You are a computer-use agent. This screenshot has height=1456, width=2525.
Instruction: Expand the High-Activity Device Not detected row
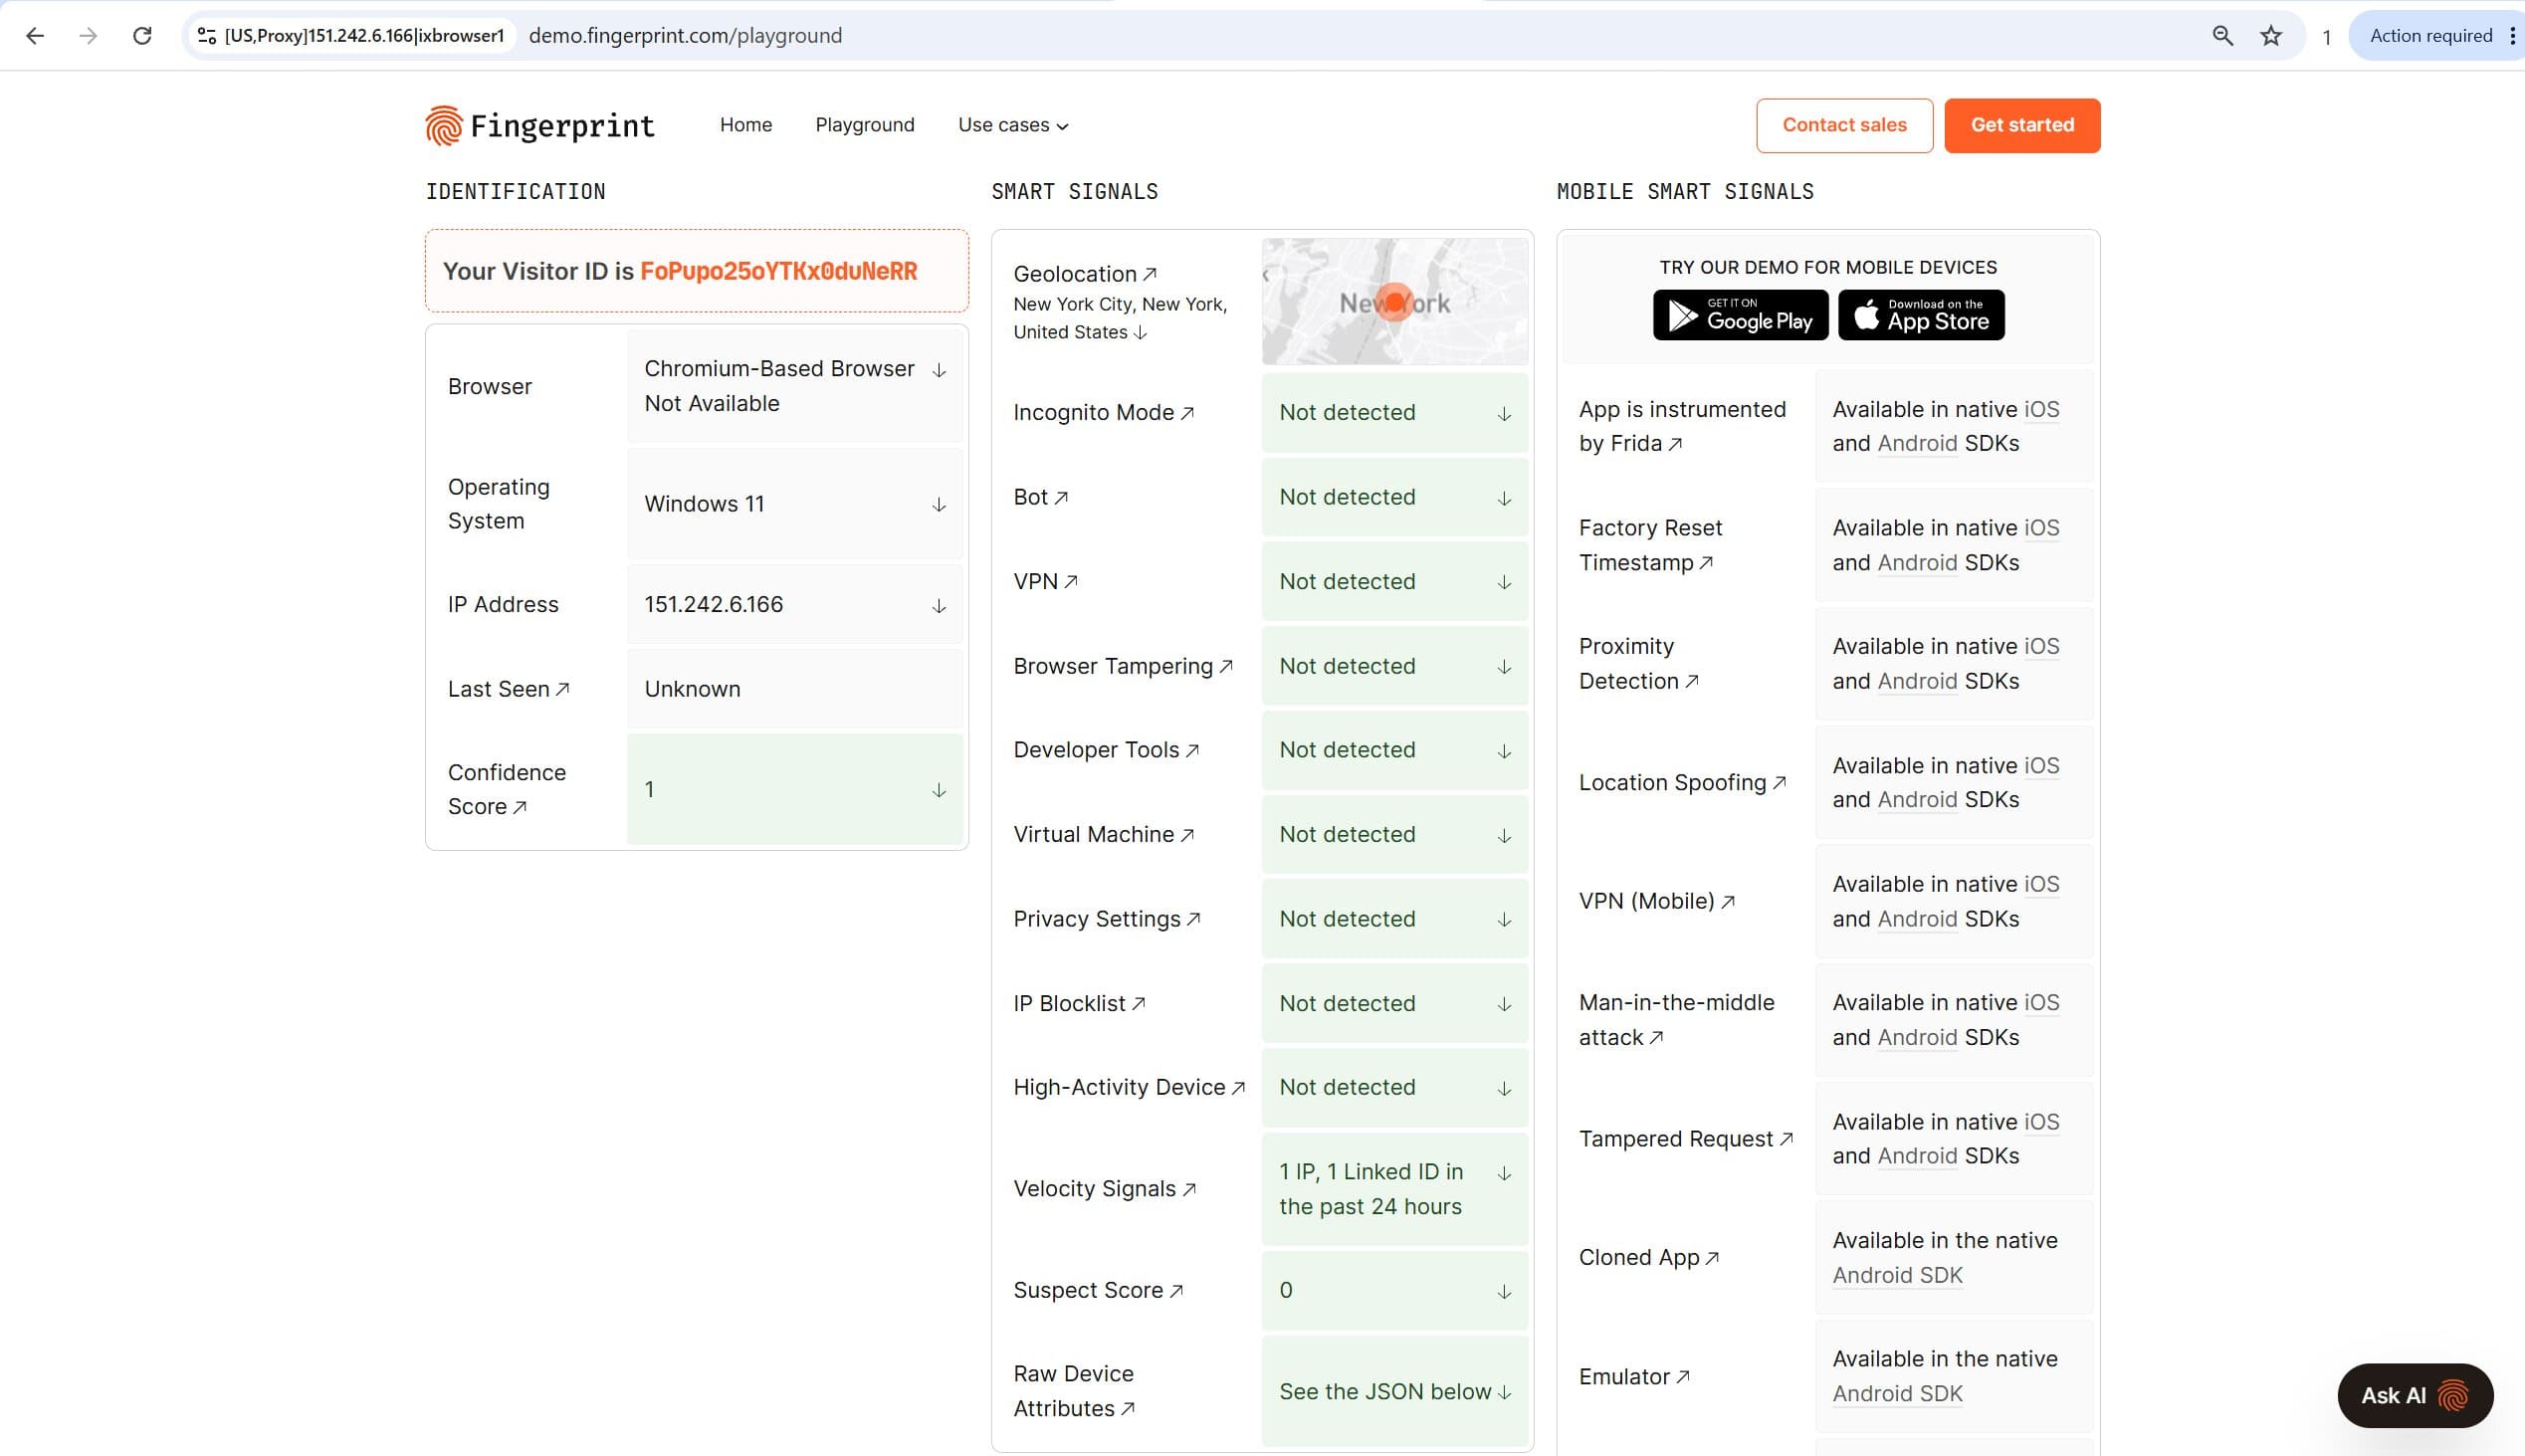tap(1395, 1087)
